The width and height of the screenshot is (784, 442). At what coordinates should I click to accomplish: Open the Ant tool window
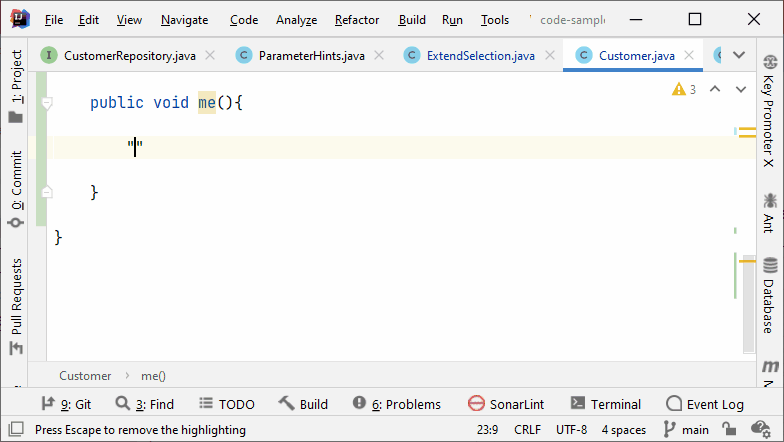pyautogui.click(x=768, y=213)
